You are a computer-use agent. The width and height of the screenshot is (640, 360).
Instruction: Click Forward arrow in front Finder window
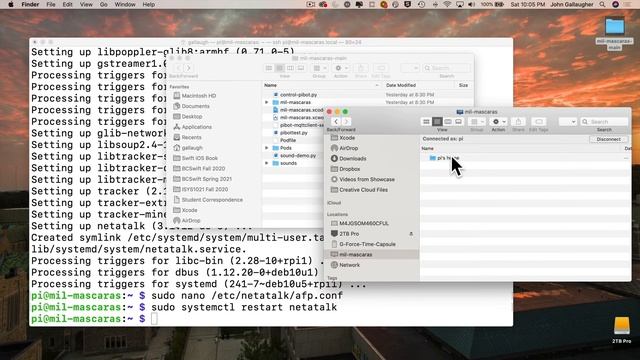tap(346, 122)
